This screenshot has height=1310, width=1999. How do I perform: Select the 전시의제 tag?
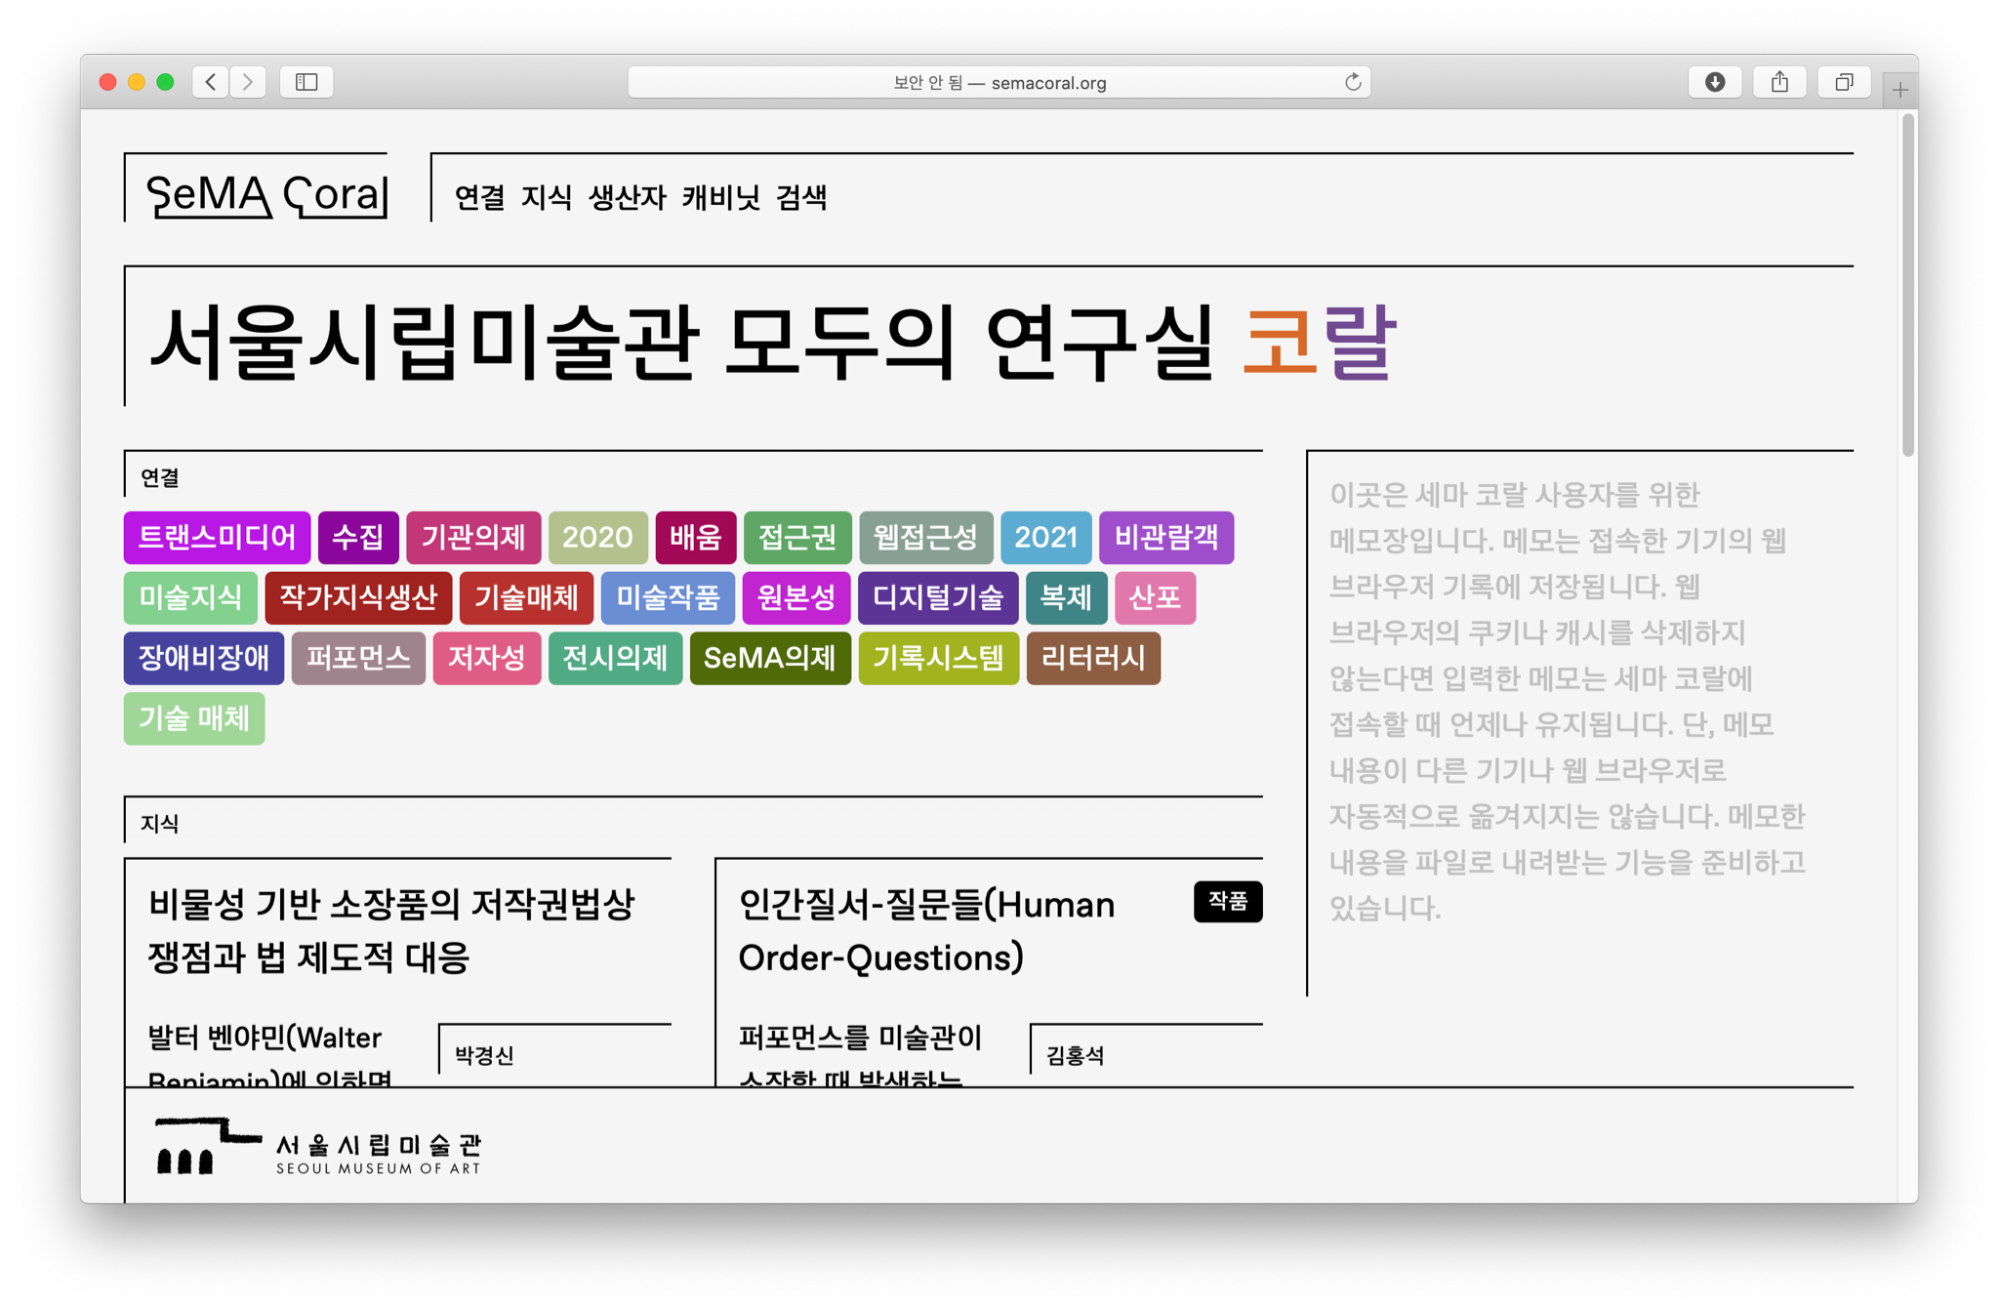[615, 657]
